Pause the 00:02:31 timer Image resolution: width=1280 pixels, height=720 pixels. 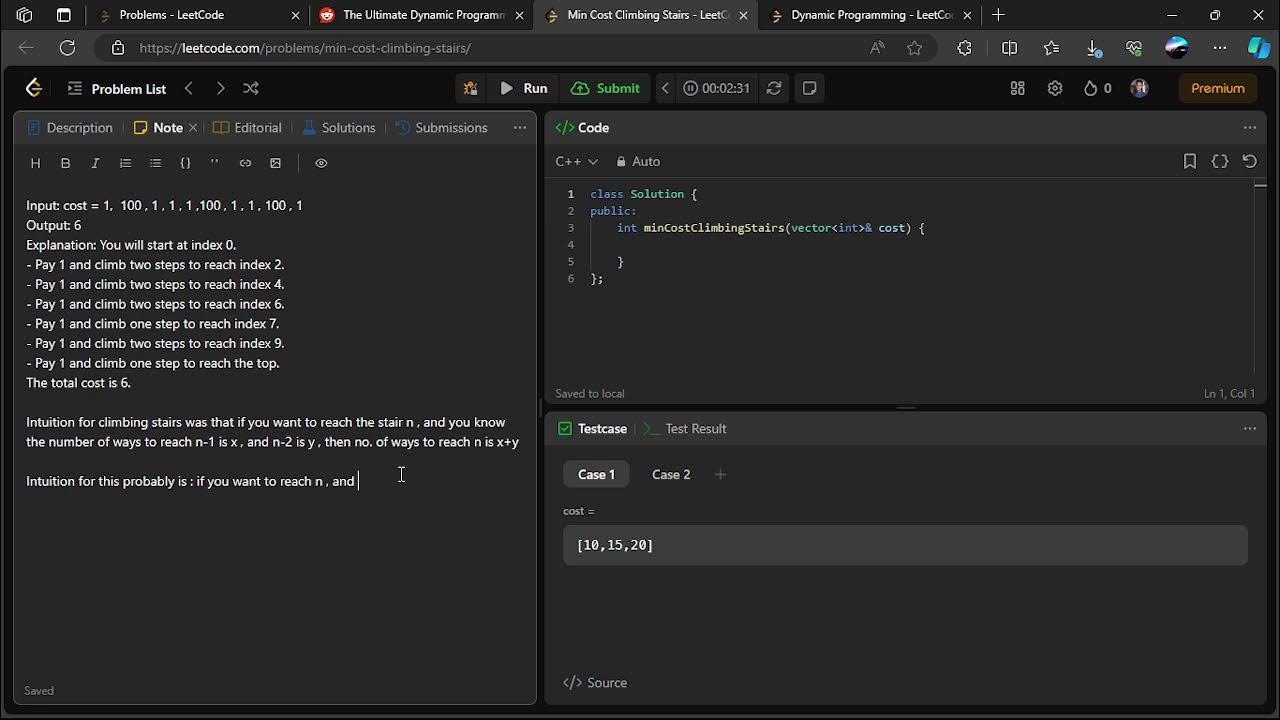click(x=716, y=88)
